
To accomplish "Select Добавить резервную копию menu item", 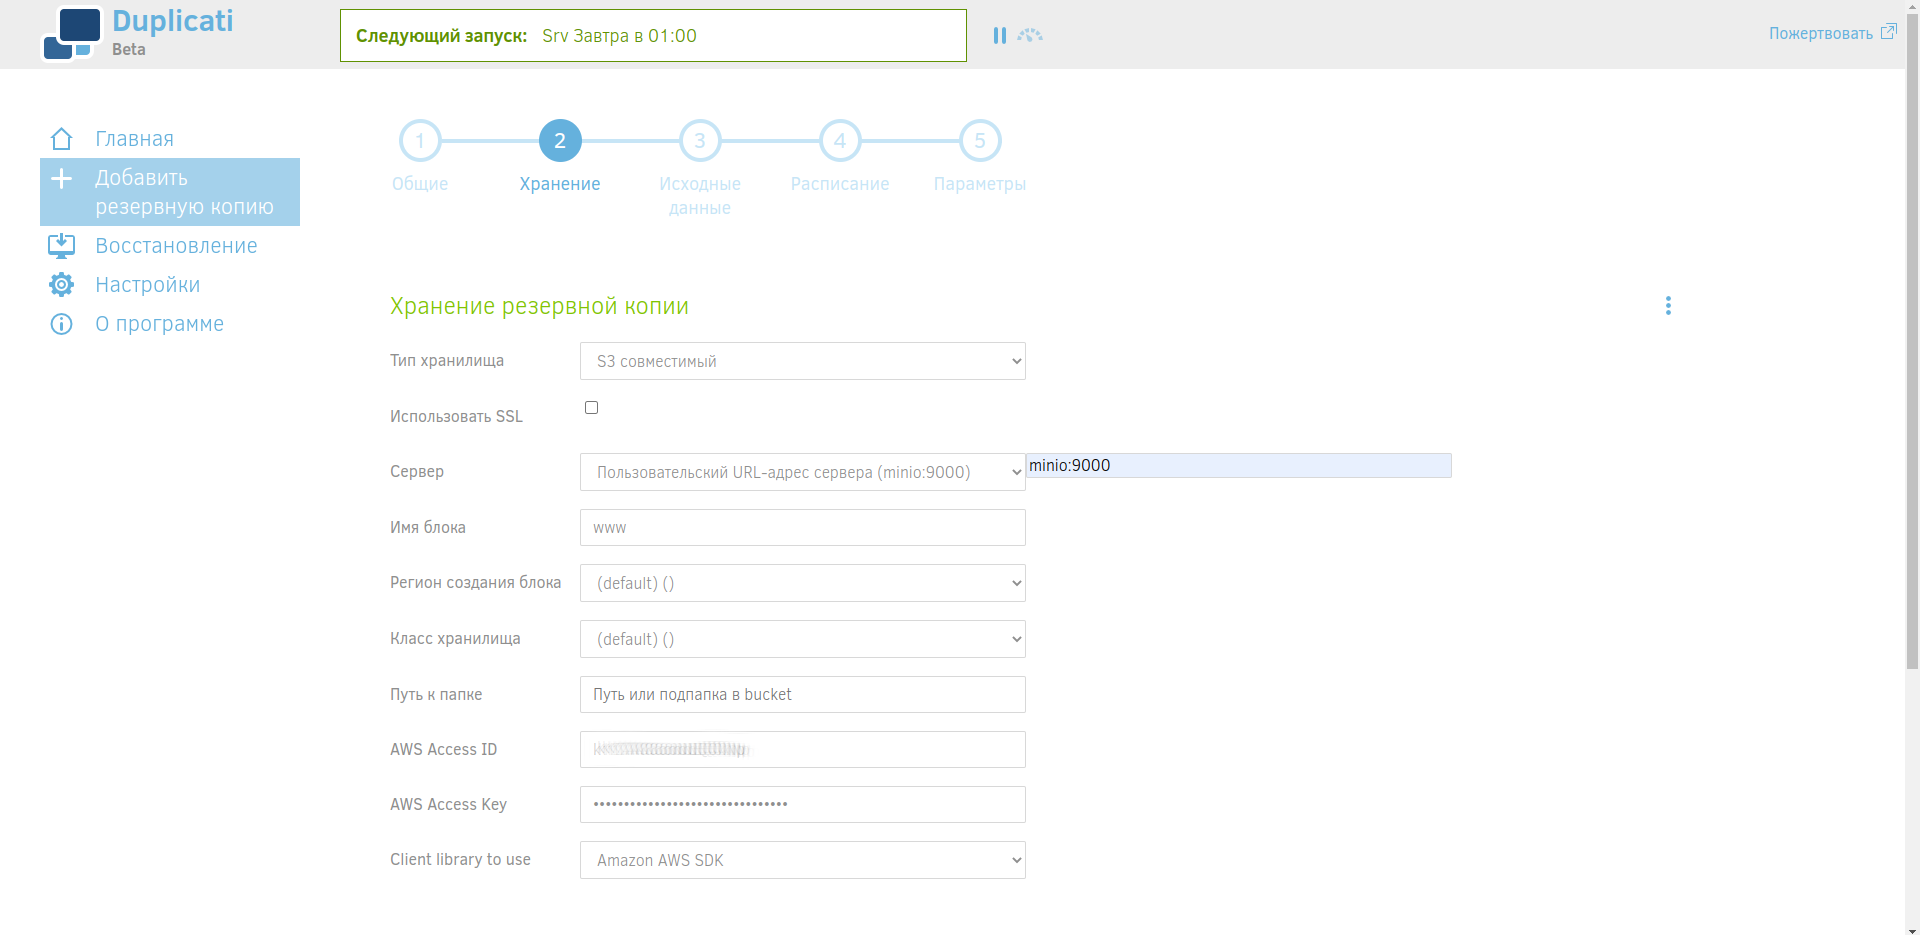I will coord(170,192).
